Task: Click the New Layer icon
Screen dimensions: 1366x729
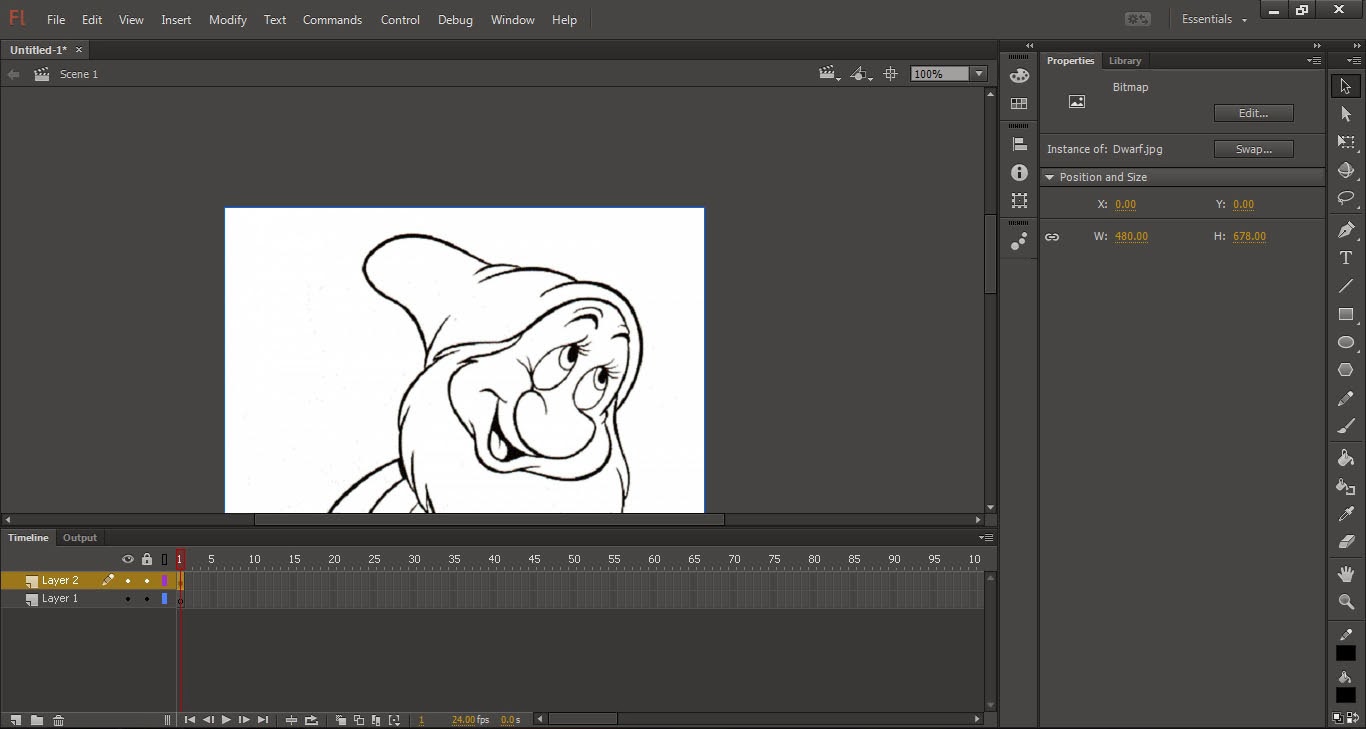Action: (16, 720)
